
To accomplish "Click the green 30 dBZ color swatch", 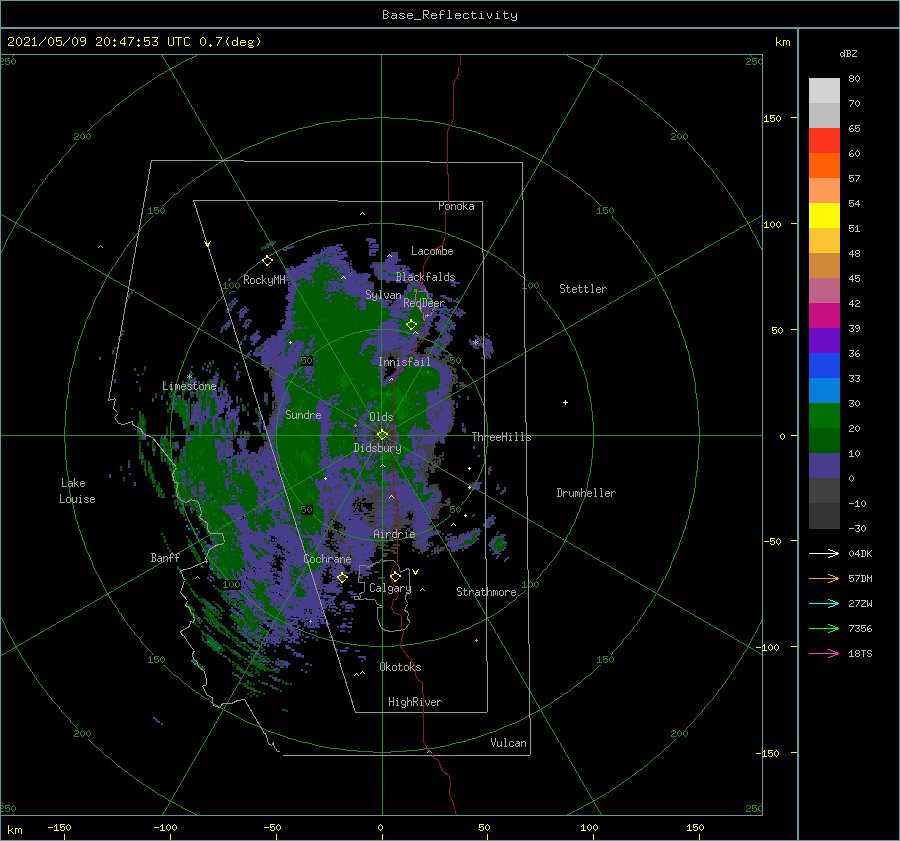I will coord(824,416).
